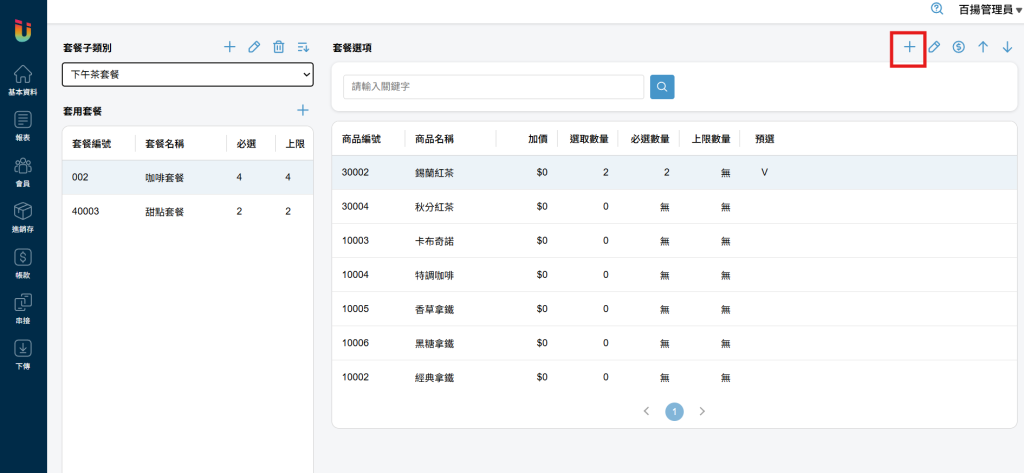Click the pencil edit icon for 套餐選項
The height and width of the screenshot is (473, 1024).
pos(934,47)
